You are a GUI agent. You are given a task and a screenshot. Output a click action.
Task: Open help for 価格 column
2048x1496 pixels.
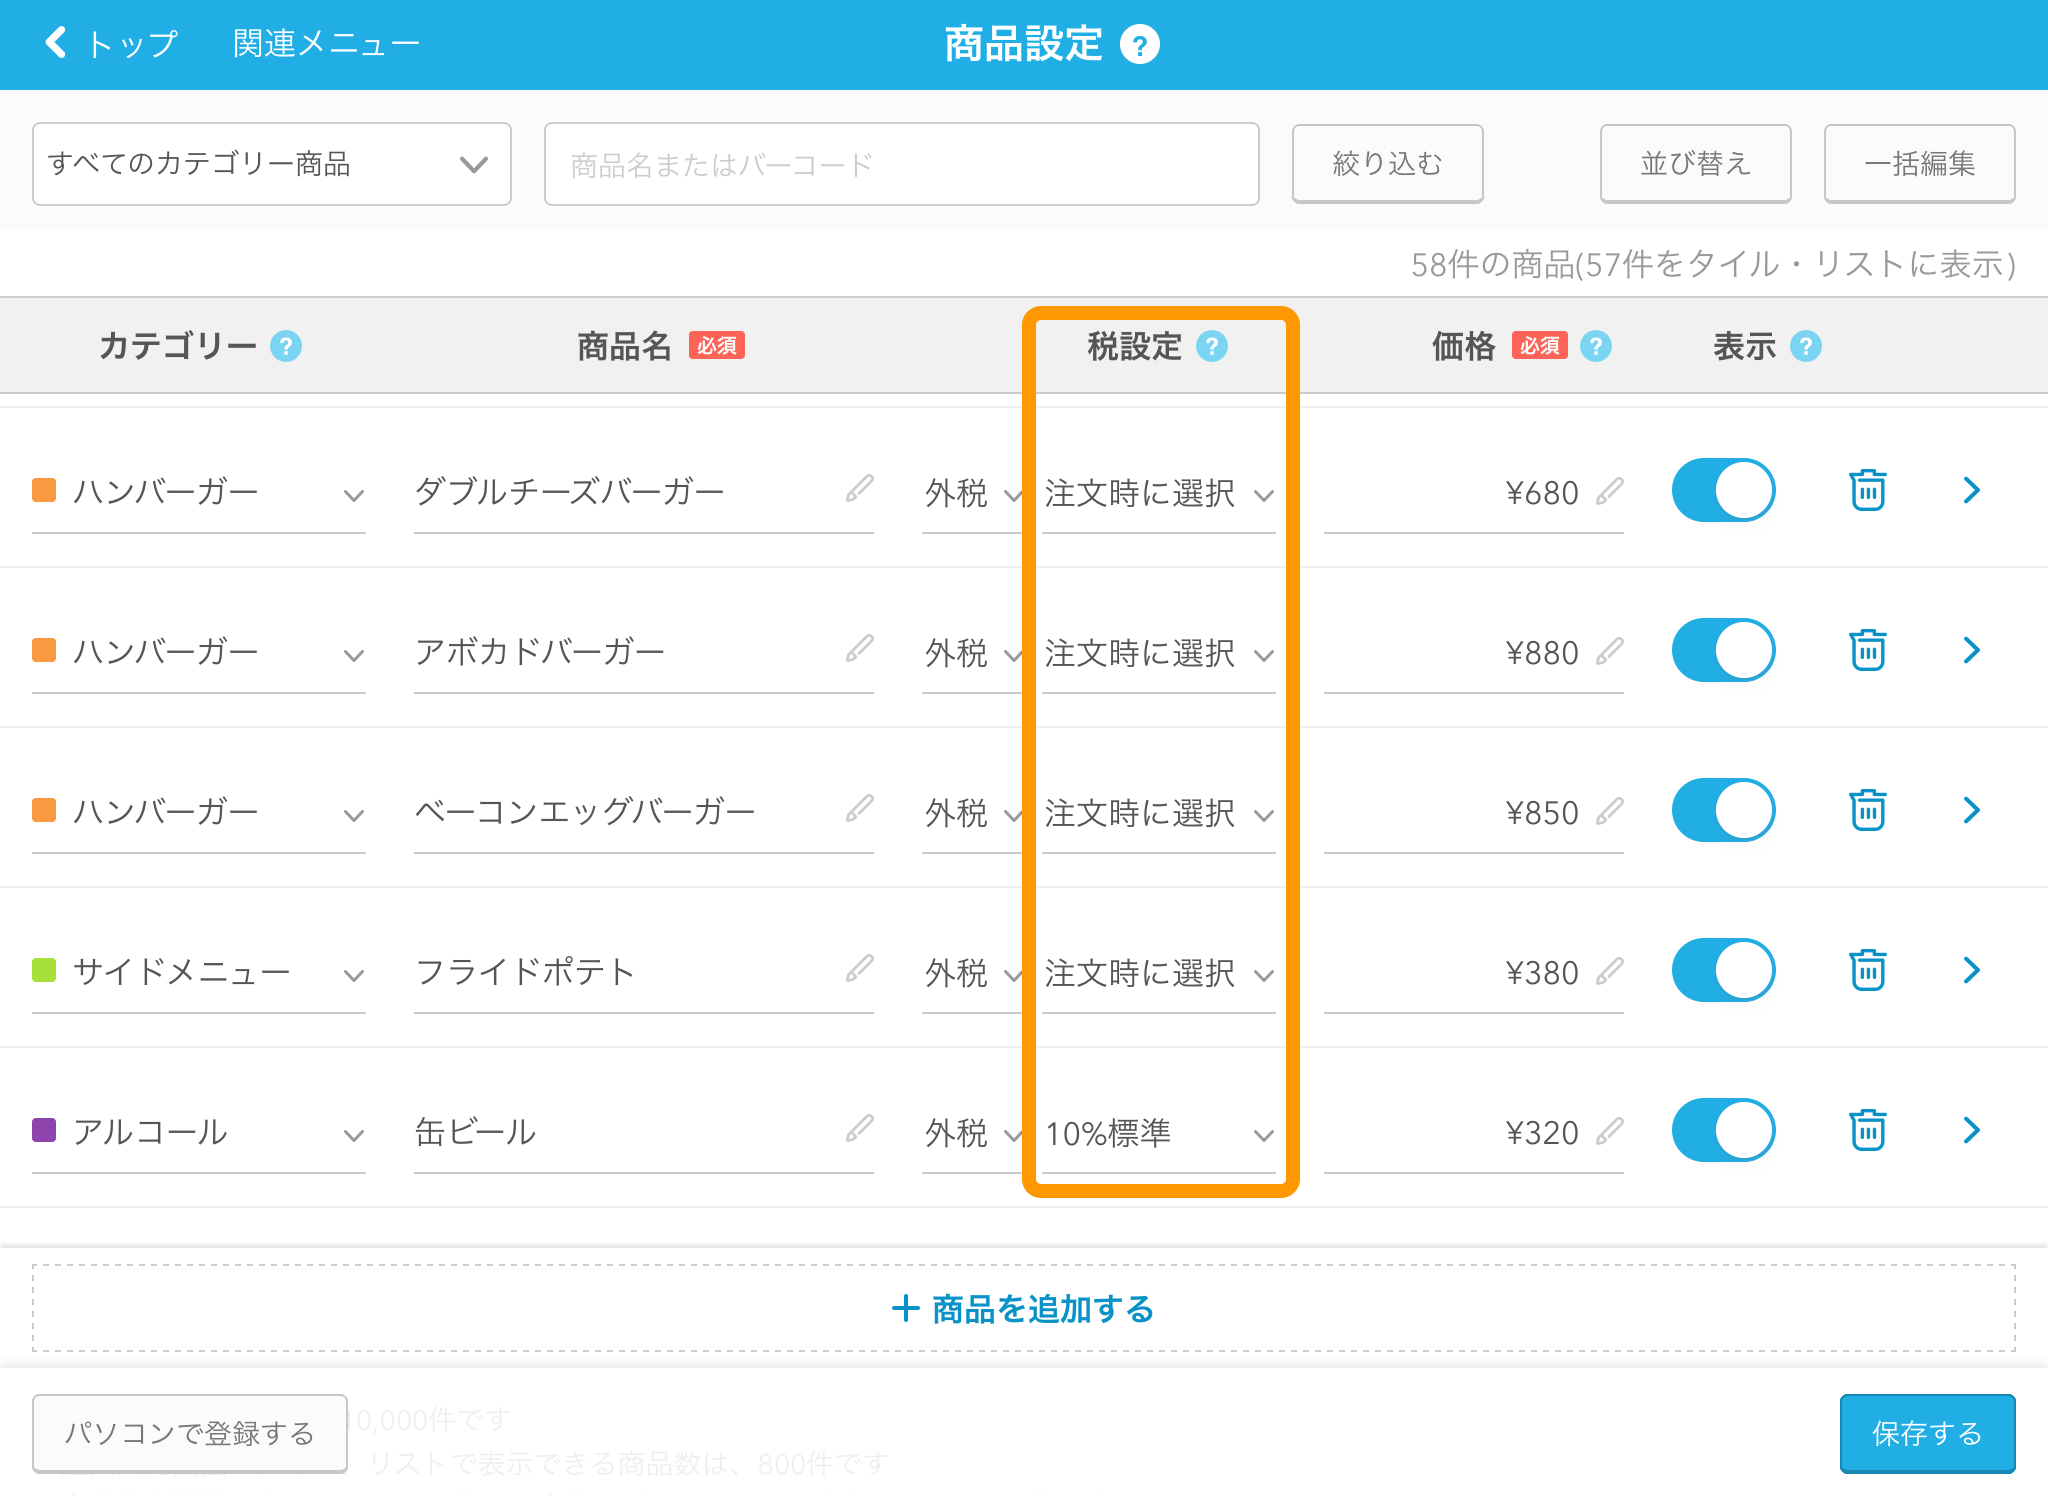coord(1595,346)
